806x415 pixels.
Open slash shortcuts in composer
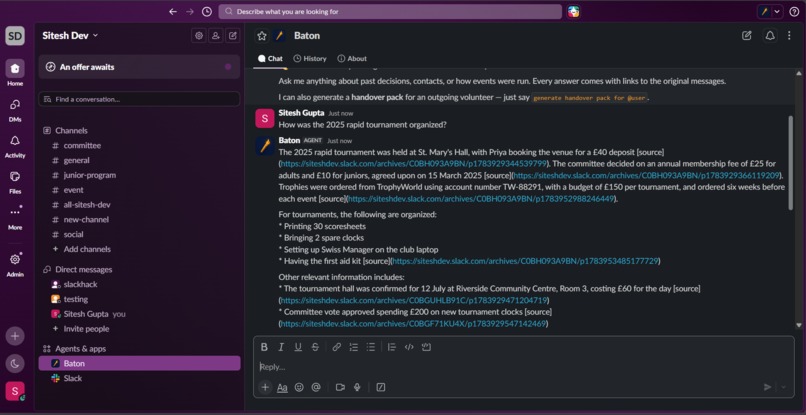tap(381, 387)
